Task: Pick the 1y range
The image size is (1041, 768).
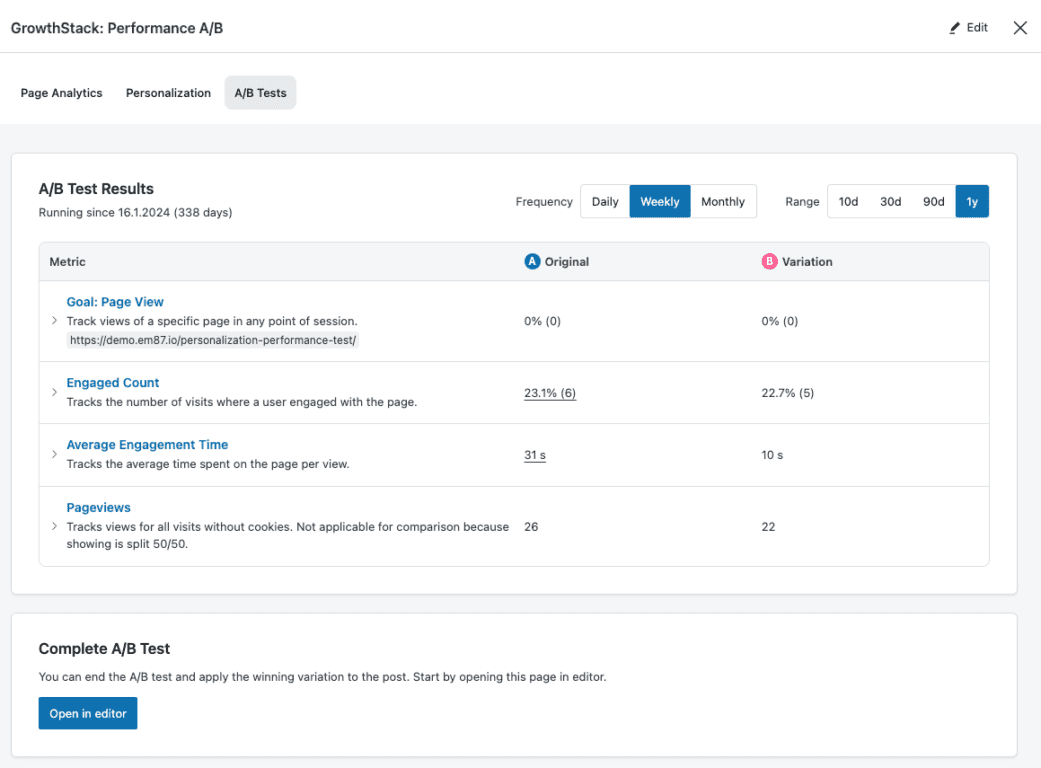Action: 971,201
